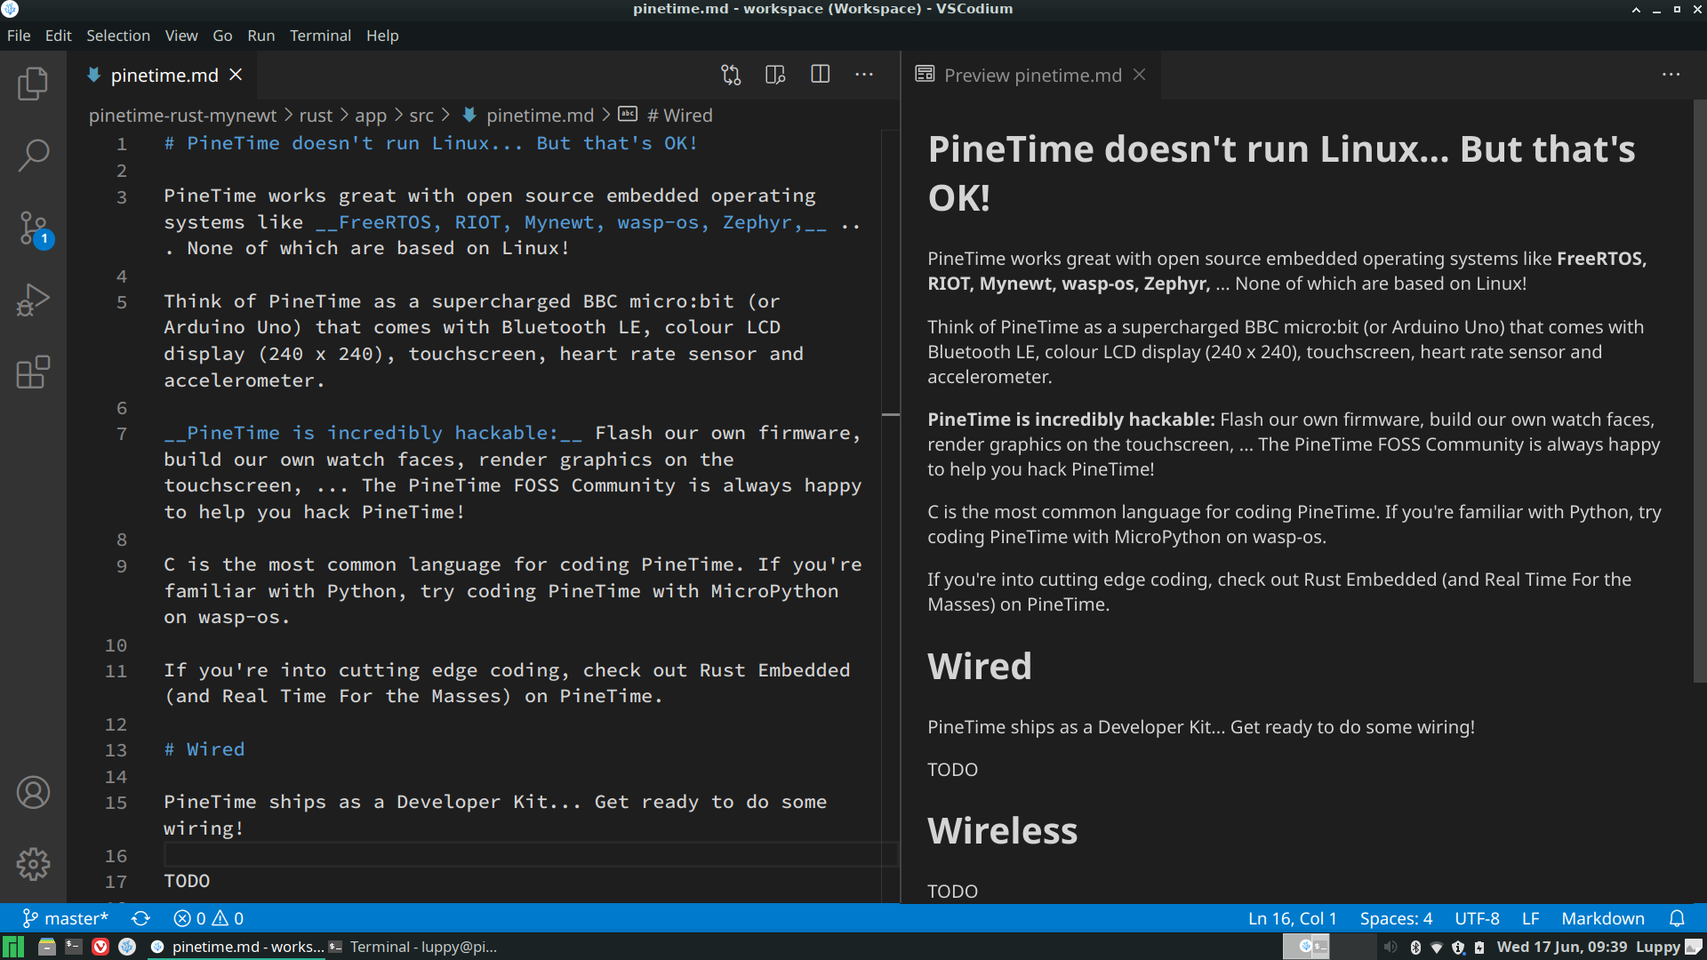Screen dimensions: 1707x960
Task: Click the Open Changes compare icon
Action: 731,75
